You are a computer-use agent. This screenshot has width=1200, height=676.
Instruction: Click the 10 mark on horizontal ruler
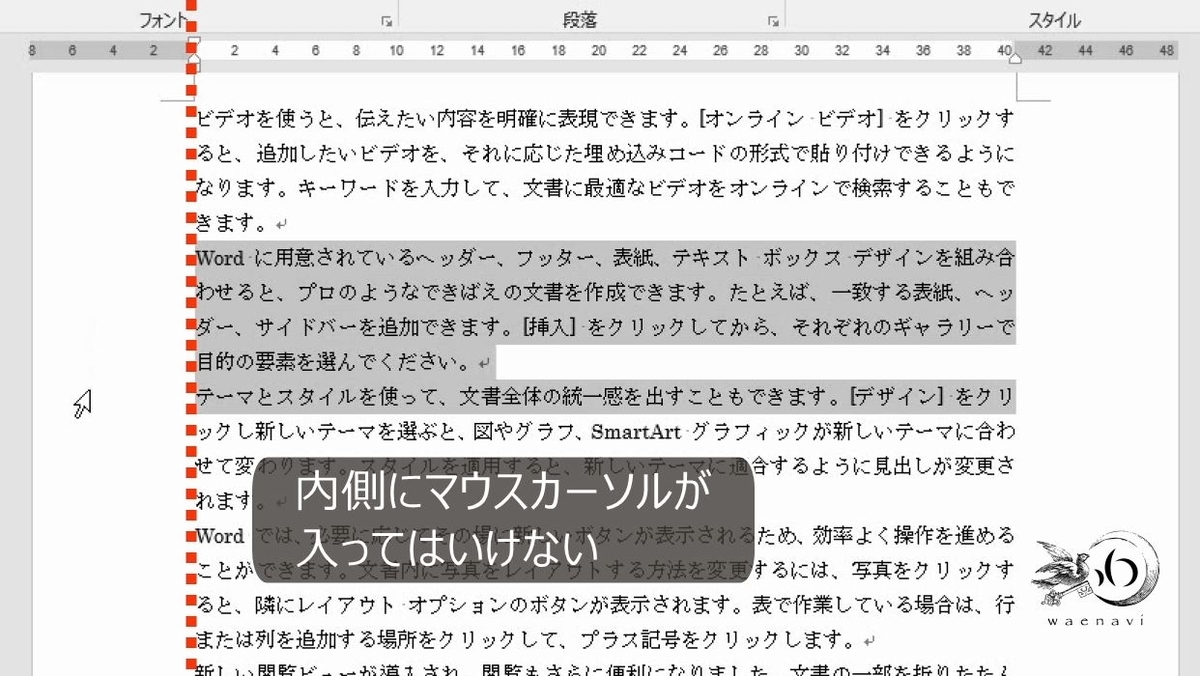[396, 50]
